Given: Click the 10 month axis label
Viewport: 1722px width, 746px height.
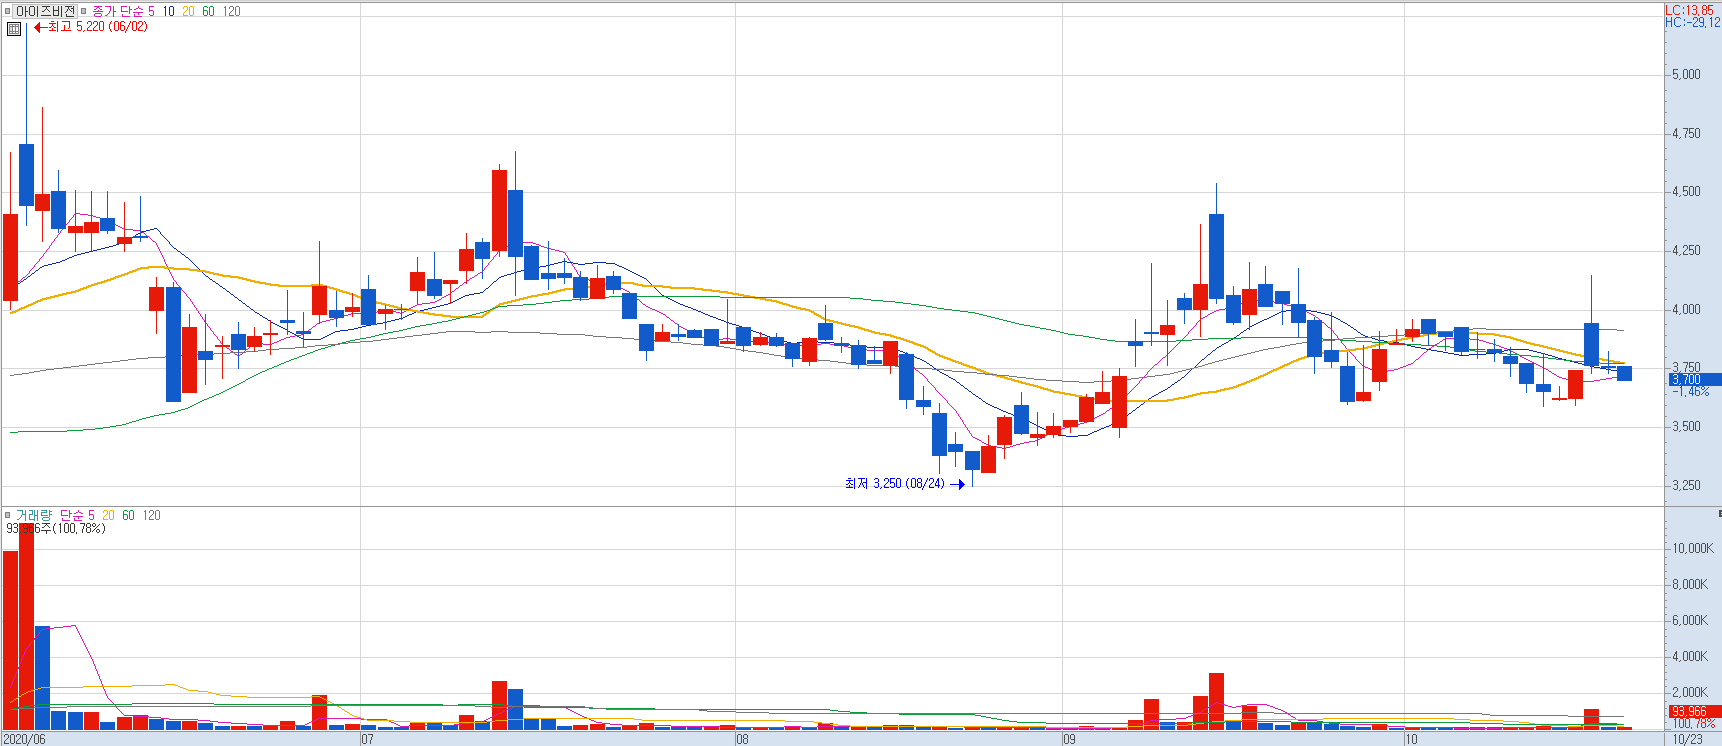Looking at the screenshot, I should (1411, 740).
